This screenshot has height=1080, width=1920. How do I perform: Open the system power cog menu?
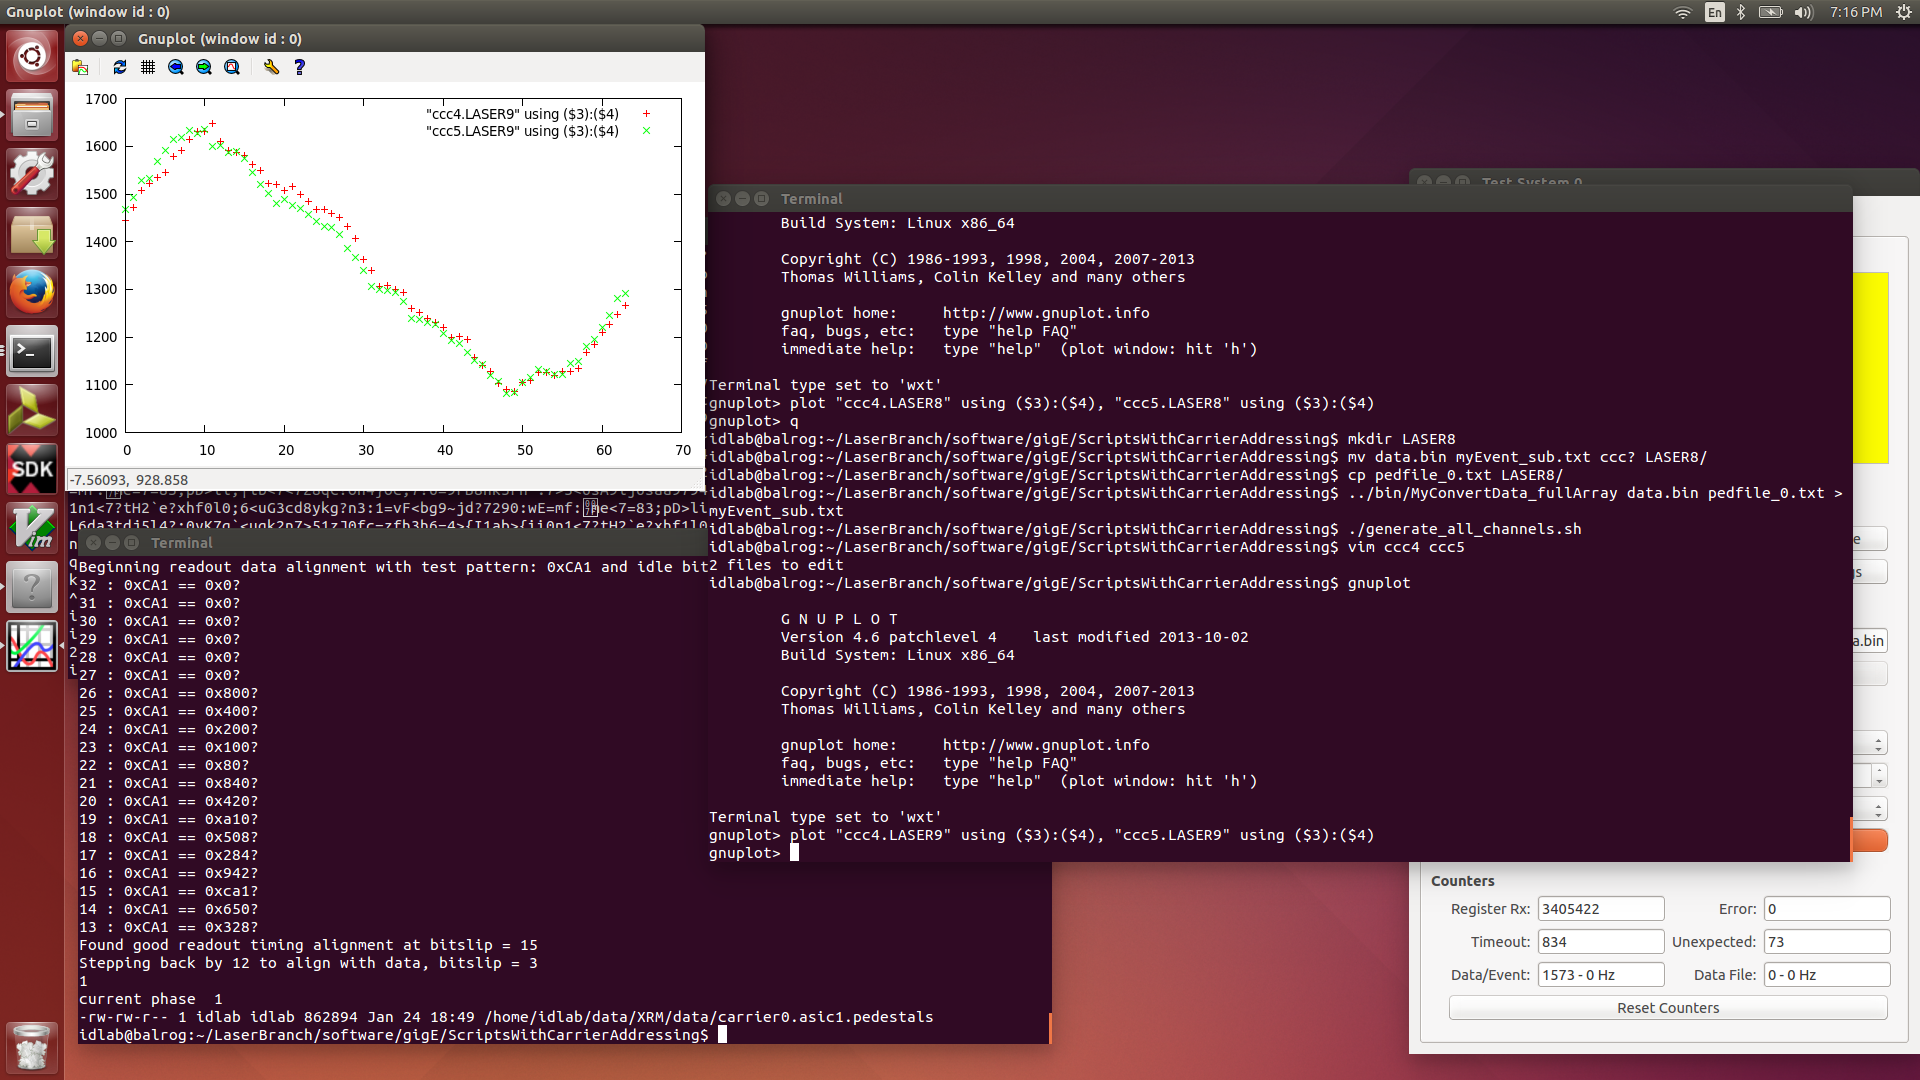click(x=1904, y=12)
